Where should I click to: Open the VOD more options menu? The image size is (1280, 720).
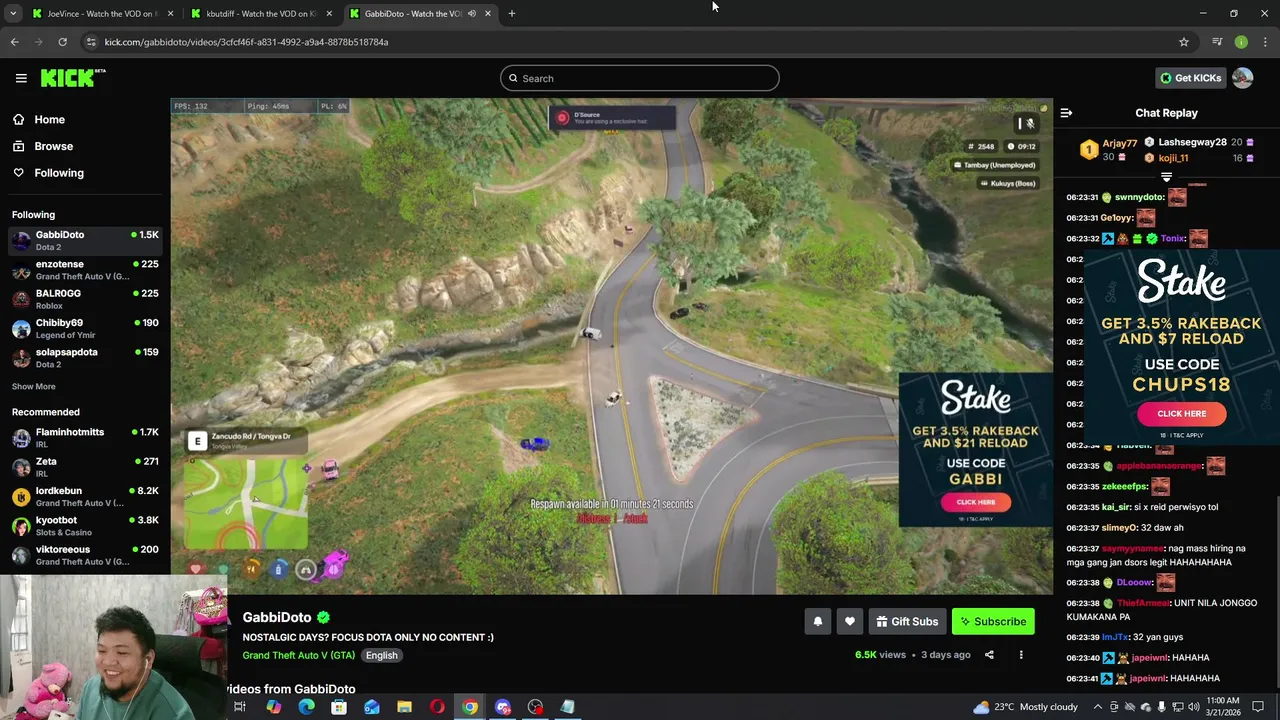[x=1021, y=655]
